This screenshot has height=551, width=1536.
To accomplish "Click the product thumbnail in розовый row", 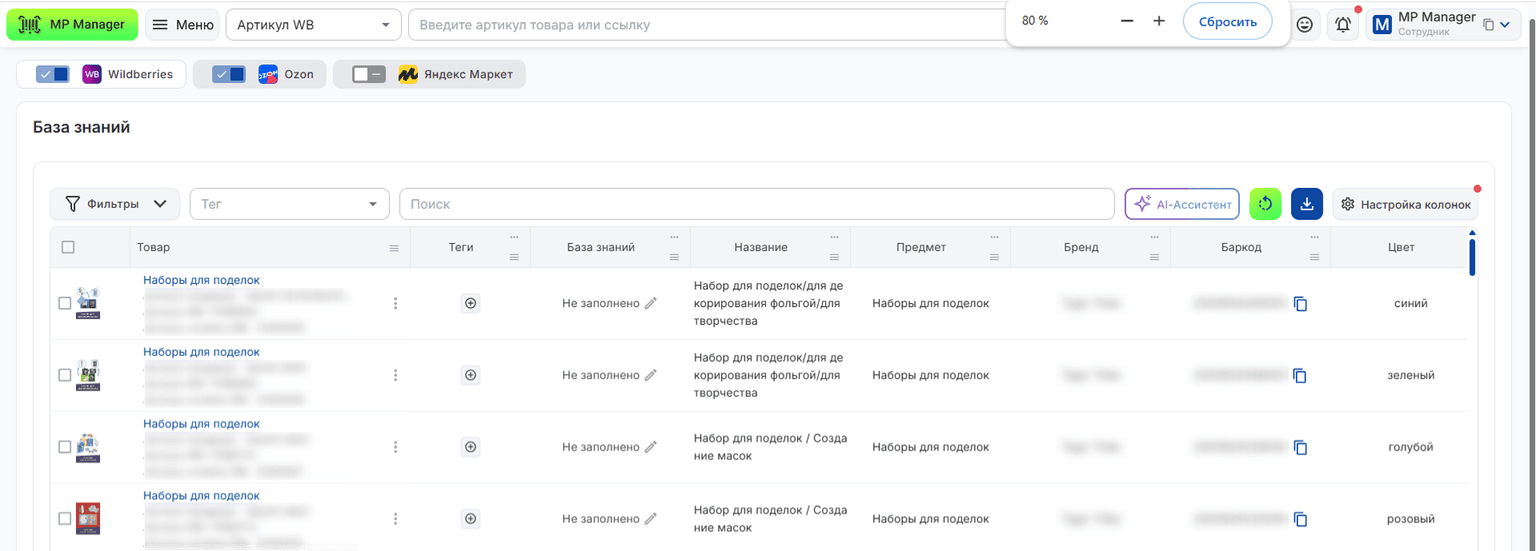I will [x=88, y=519].
